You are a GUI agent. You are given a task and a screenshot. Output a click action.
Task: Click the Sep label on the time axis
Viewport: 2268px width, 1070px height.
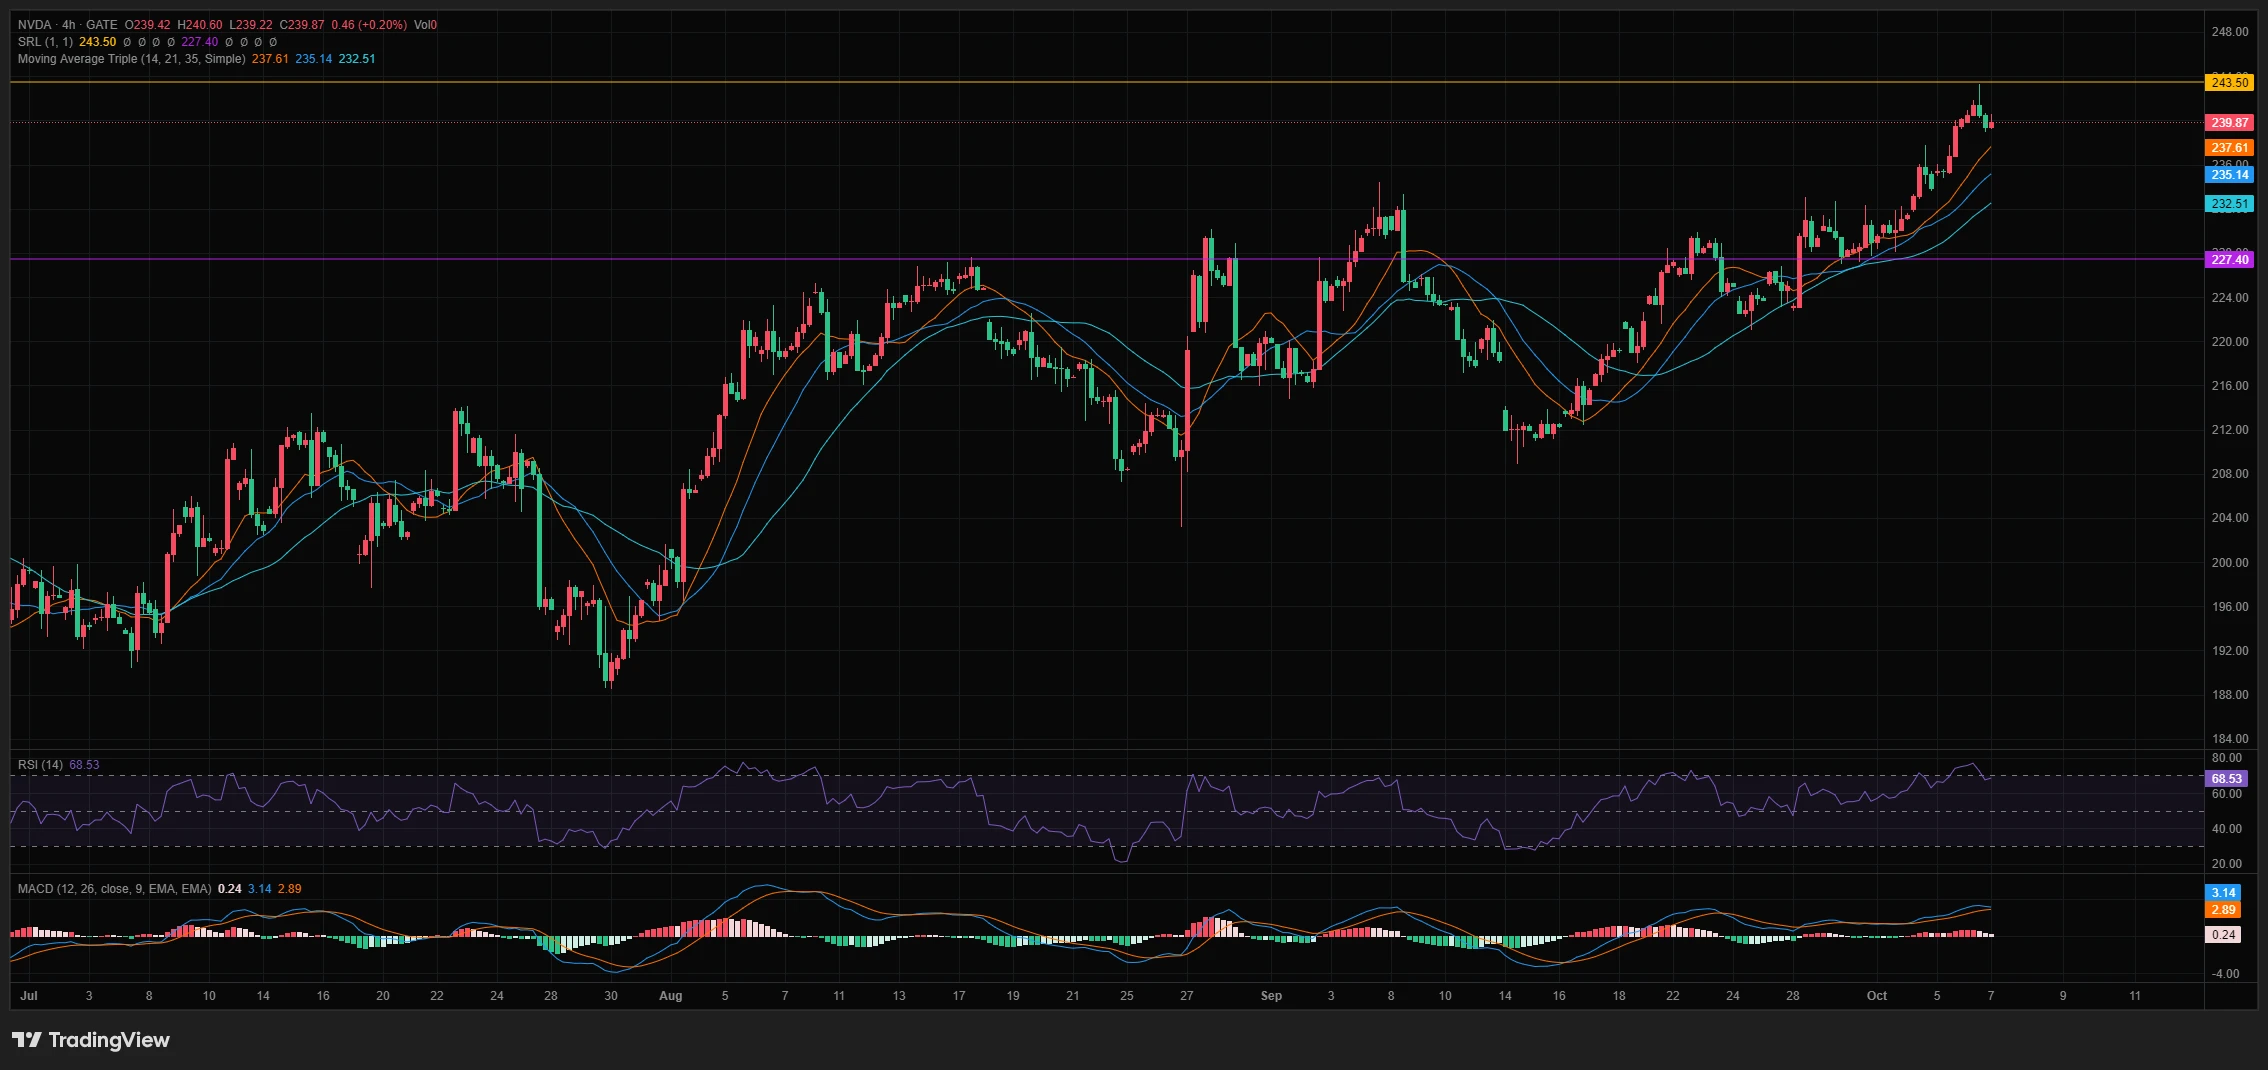click(x=1271, y=996)
